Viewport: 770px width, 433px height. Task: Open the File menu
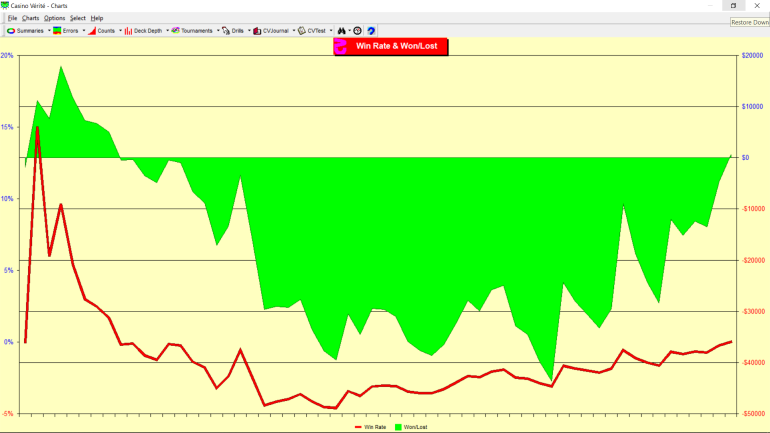12,18
